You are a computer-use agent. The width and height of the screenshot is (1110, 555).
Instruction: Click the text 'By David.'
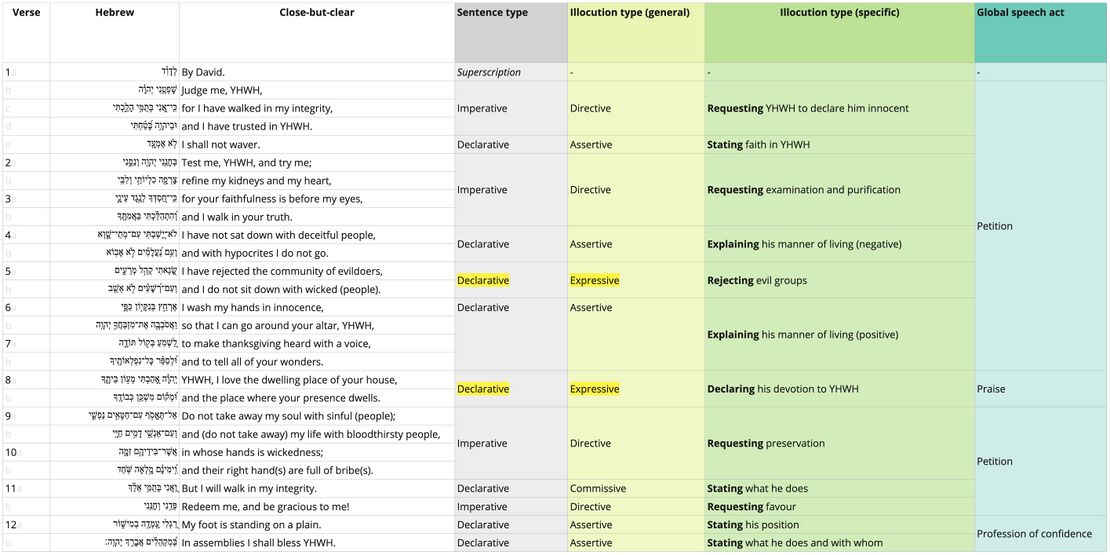point(203,72)
